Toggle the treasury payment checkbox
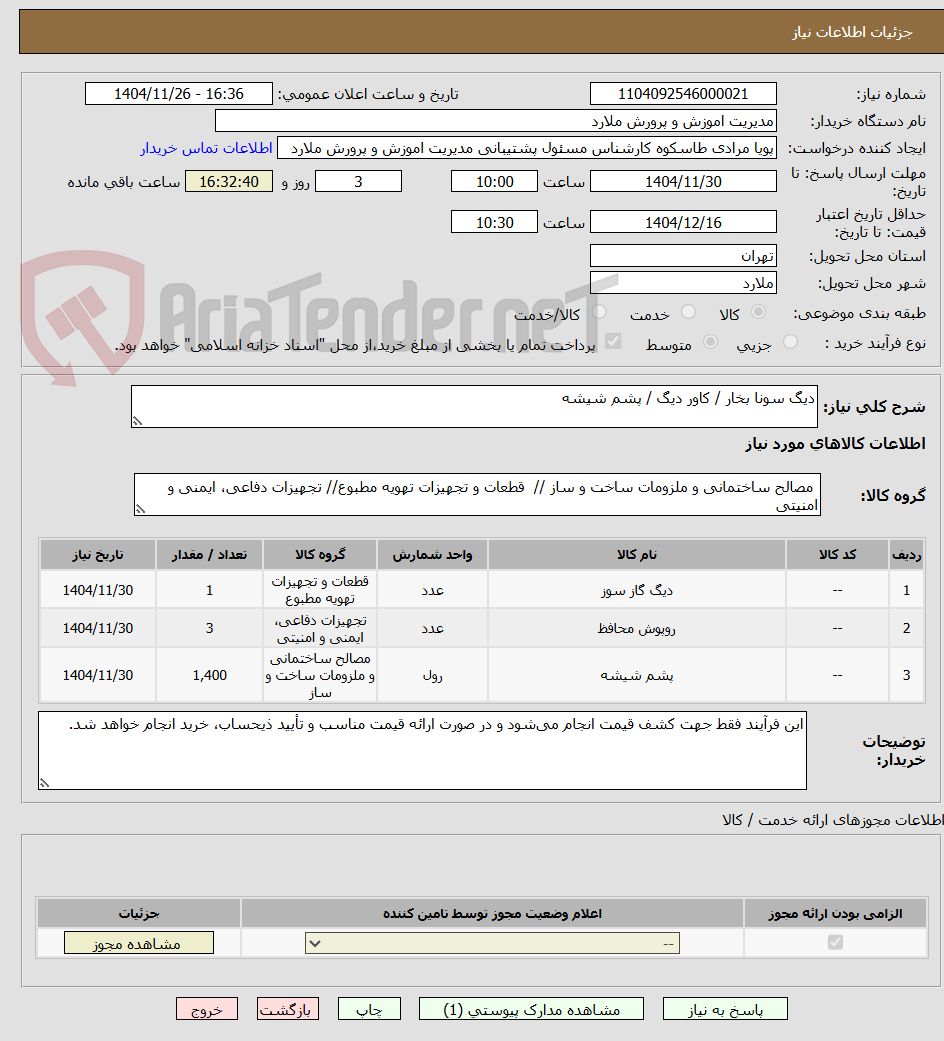The height and width of the screenshot is (1041, 944). (613, 342)
